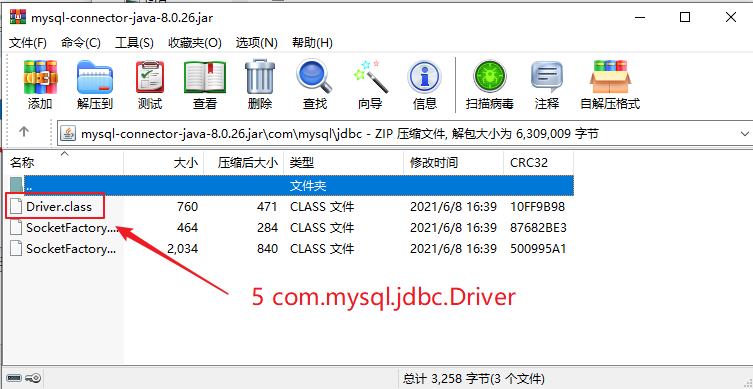Click CRC value 87682BE3
The width and height of the screenshot is (753, 389).
point(538,228)
